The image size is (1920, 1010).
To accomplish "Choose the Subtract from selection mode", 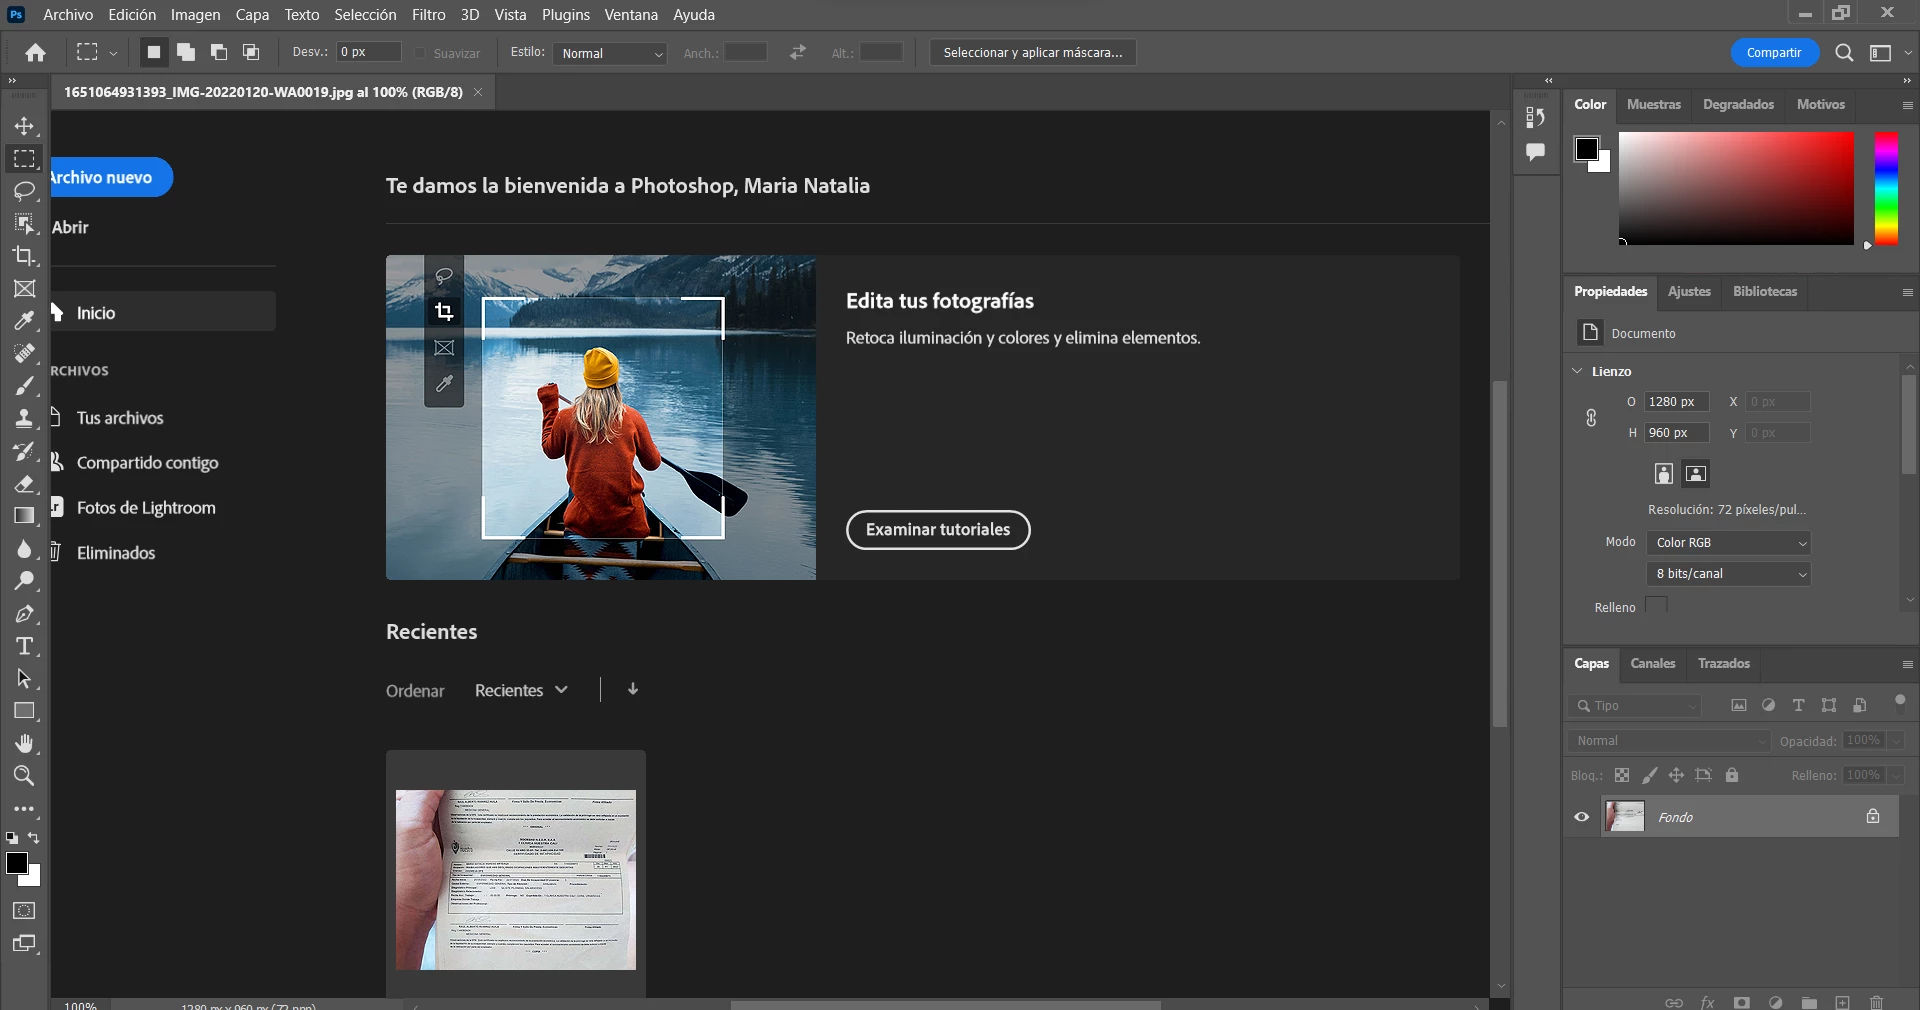I will pos(219,53).
